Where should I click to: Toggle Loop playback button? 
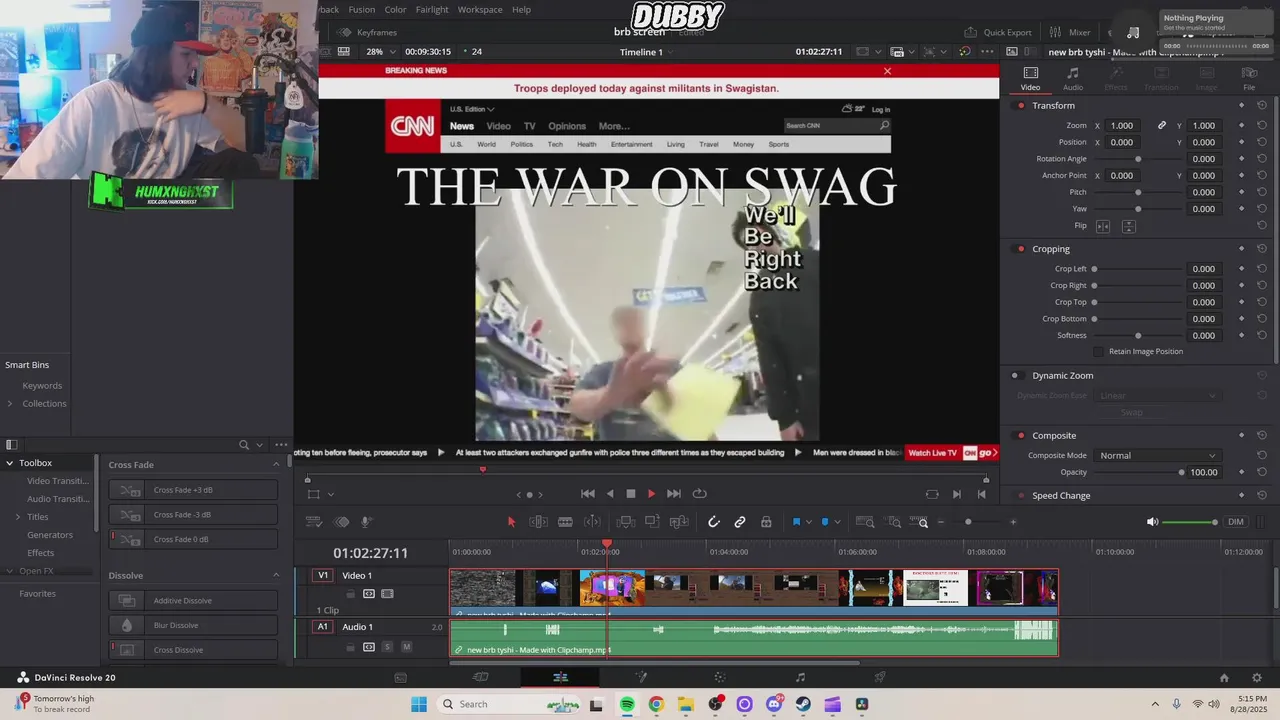click(x=700, y=494)
